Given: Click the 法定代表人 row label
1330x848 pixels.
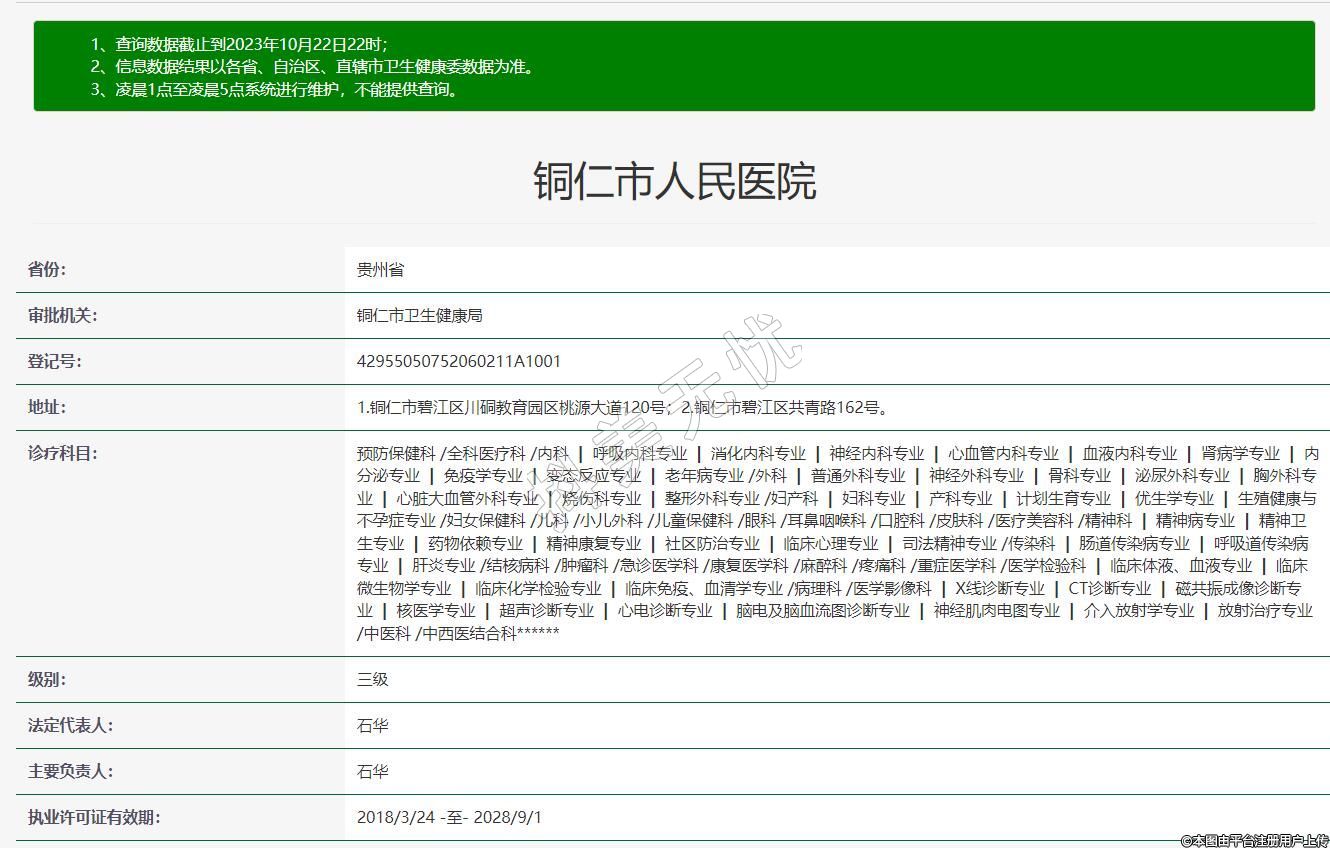Looking at the screenshot, I should coord(70,726).
